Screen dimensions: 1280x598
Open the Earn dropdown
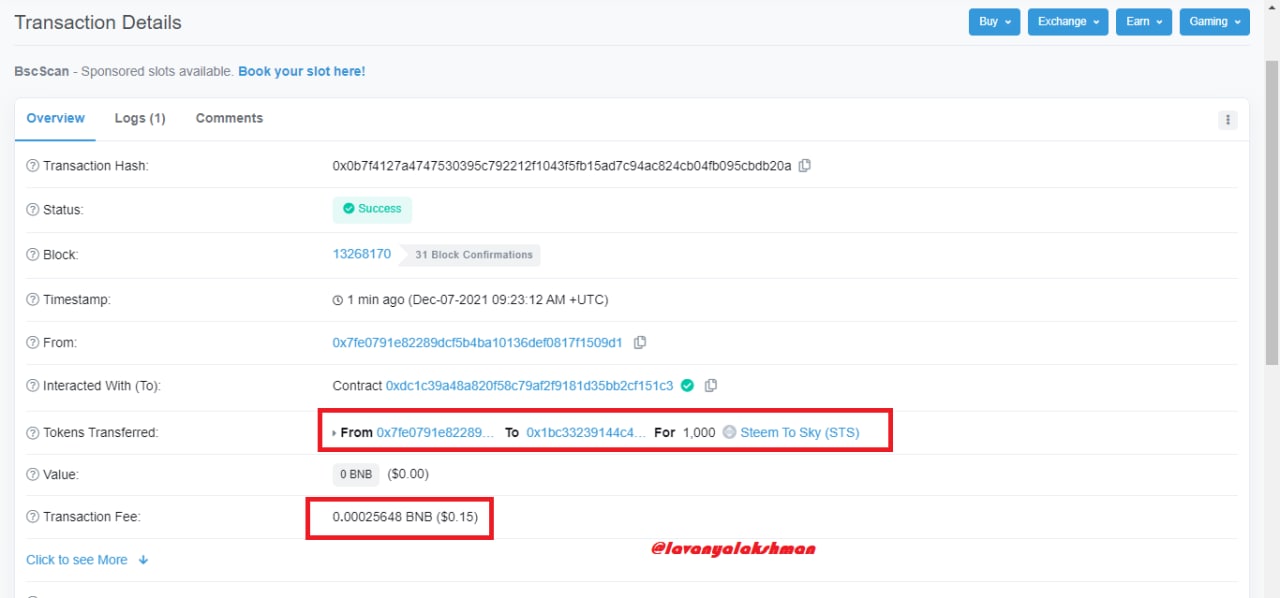pyautogui.click(x=1144, y=22)
